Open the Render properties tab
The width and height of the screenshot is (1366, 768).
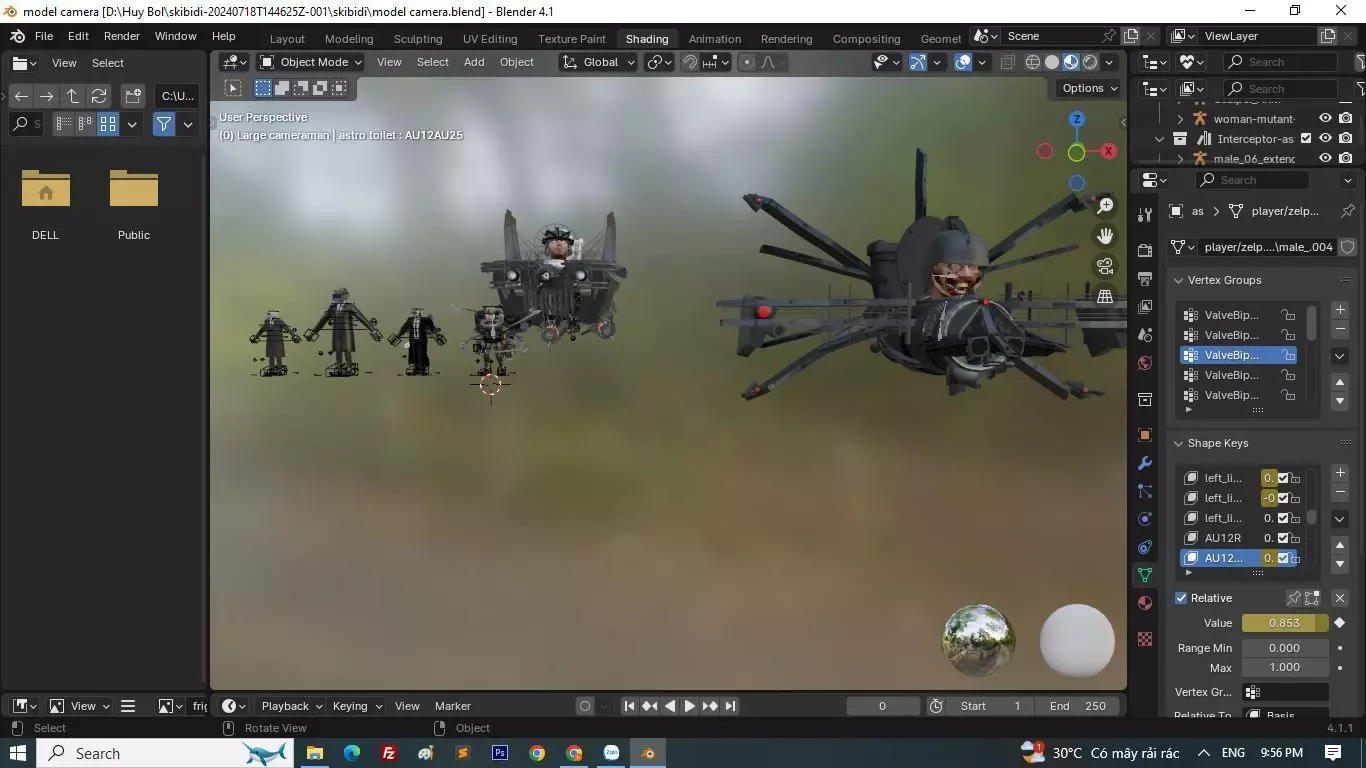tap(1145, 249)
